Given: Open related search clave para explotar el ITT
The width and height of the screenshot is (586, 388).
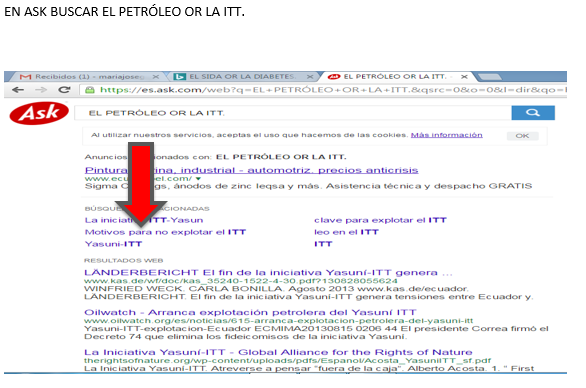Looking at the screenshot, I should 380,220.
